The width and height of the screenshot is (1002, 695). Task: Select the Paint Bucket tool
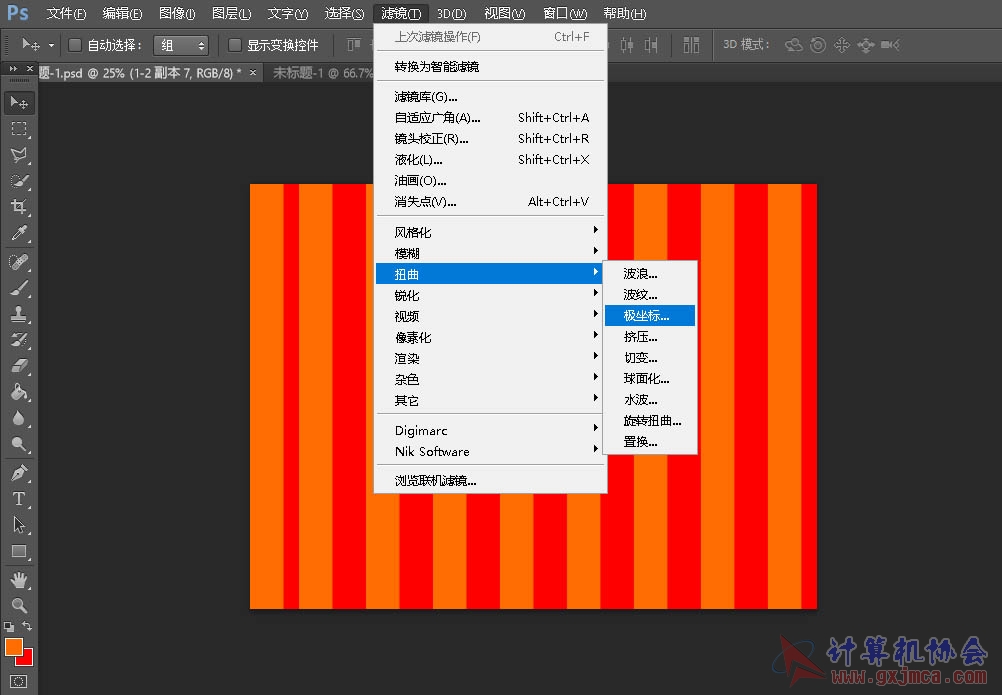click(19, 392)
